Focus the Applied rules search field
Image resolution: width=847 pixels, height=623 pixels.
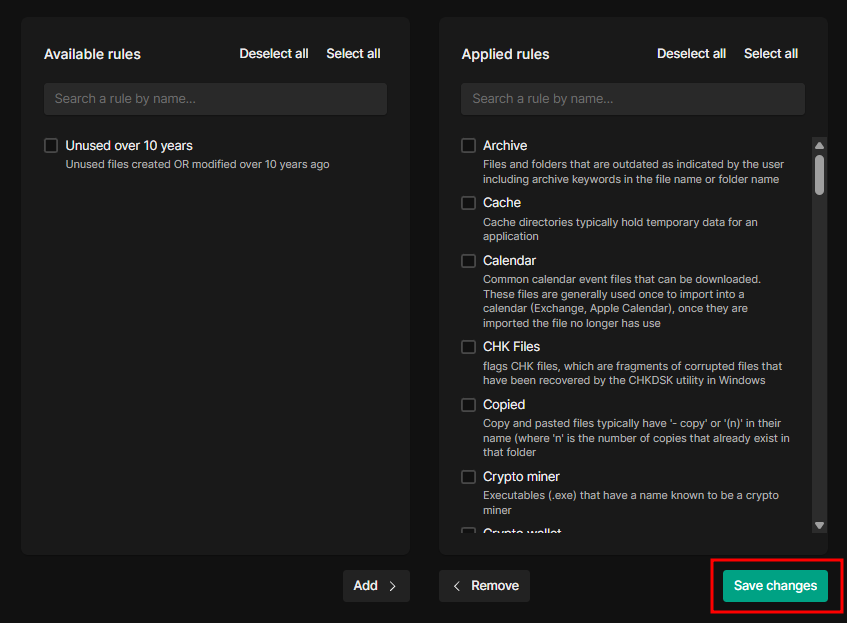click(632, 99)
